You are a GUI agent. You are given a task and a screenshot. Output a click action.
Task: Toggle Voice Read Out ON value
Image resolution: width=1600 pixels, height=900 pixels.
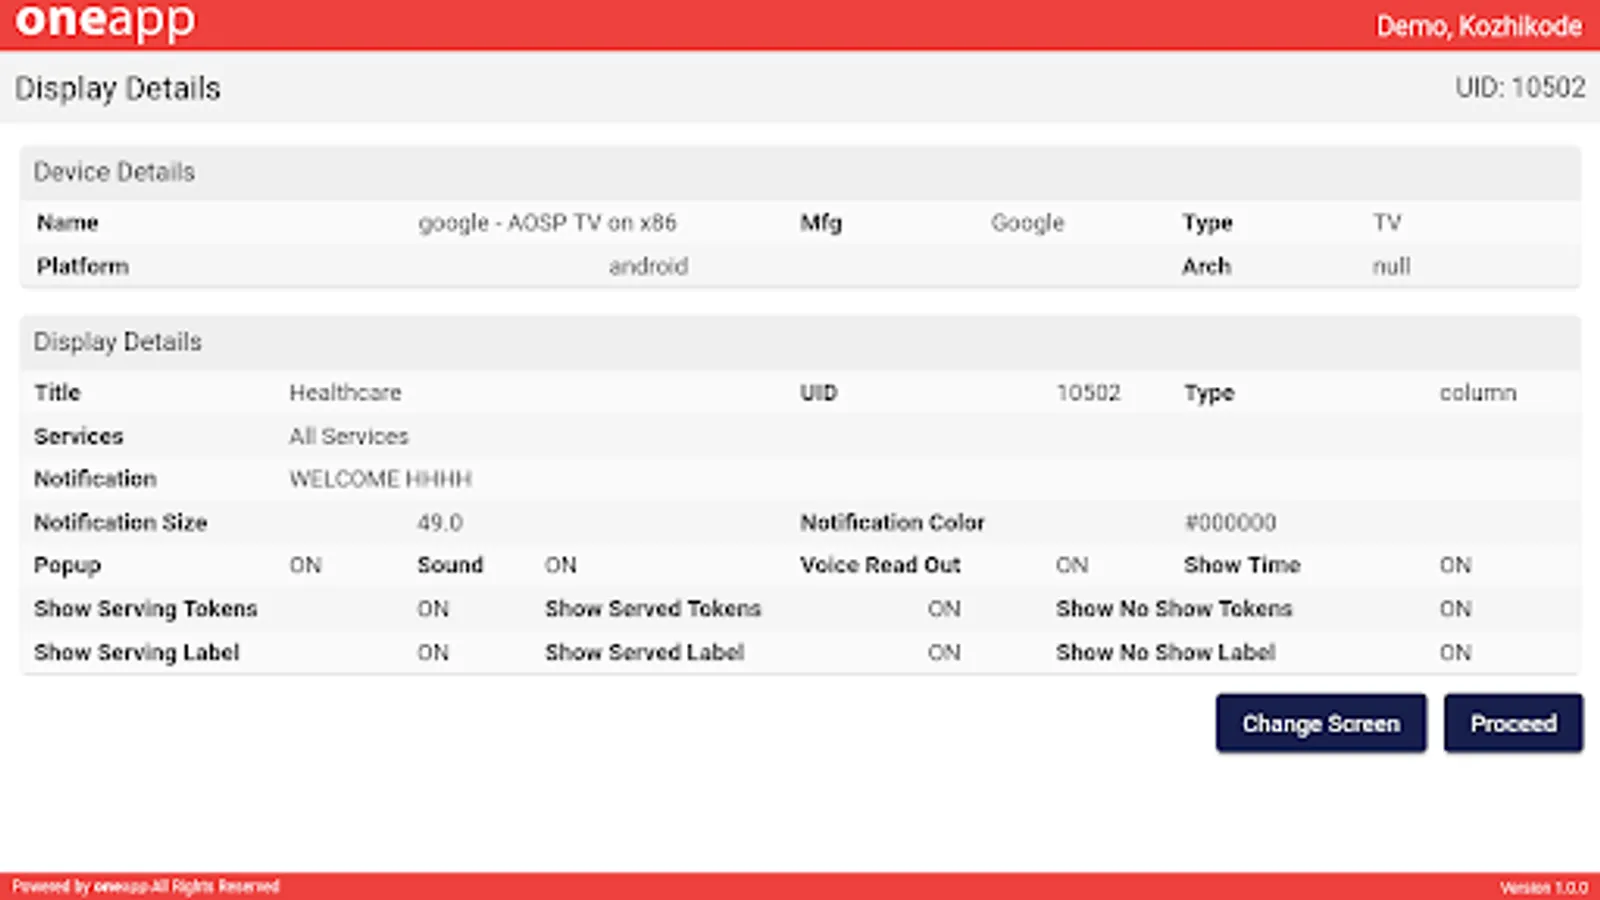[1071, 565]
